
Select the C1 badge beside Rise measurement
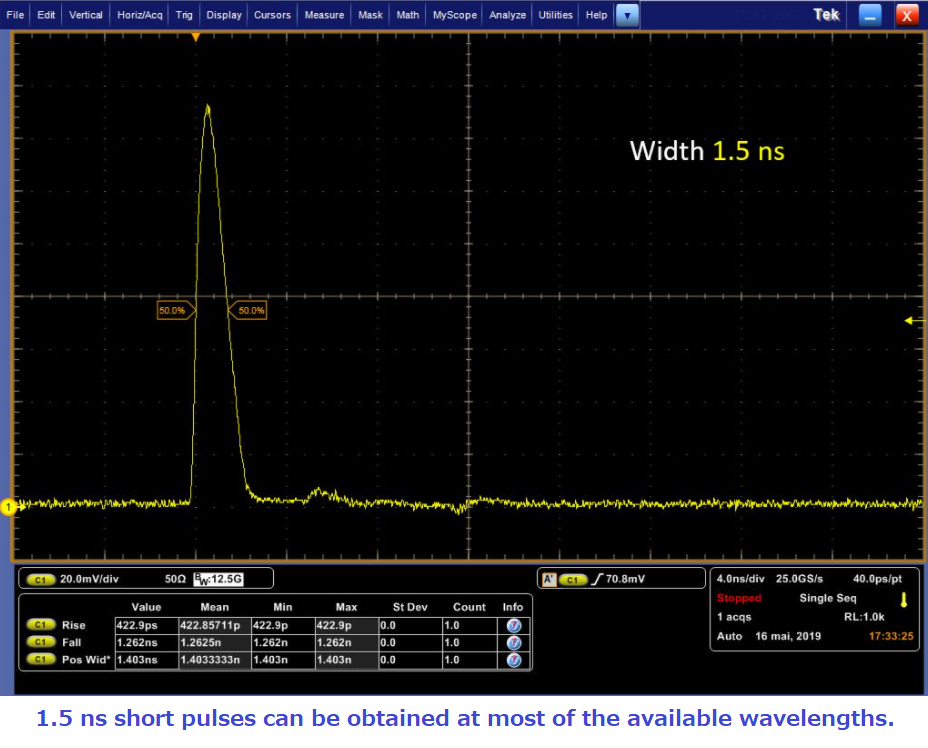click(x=40, y=625)
